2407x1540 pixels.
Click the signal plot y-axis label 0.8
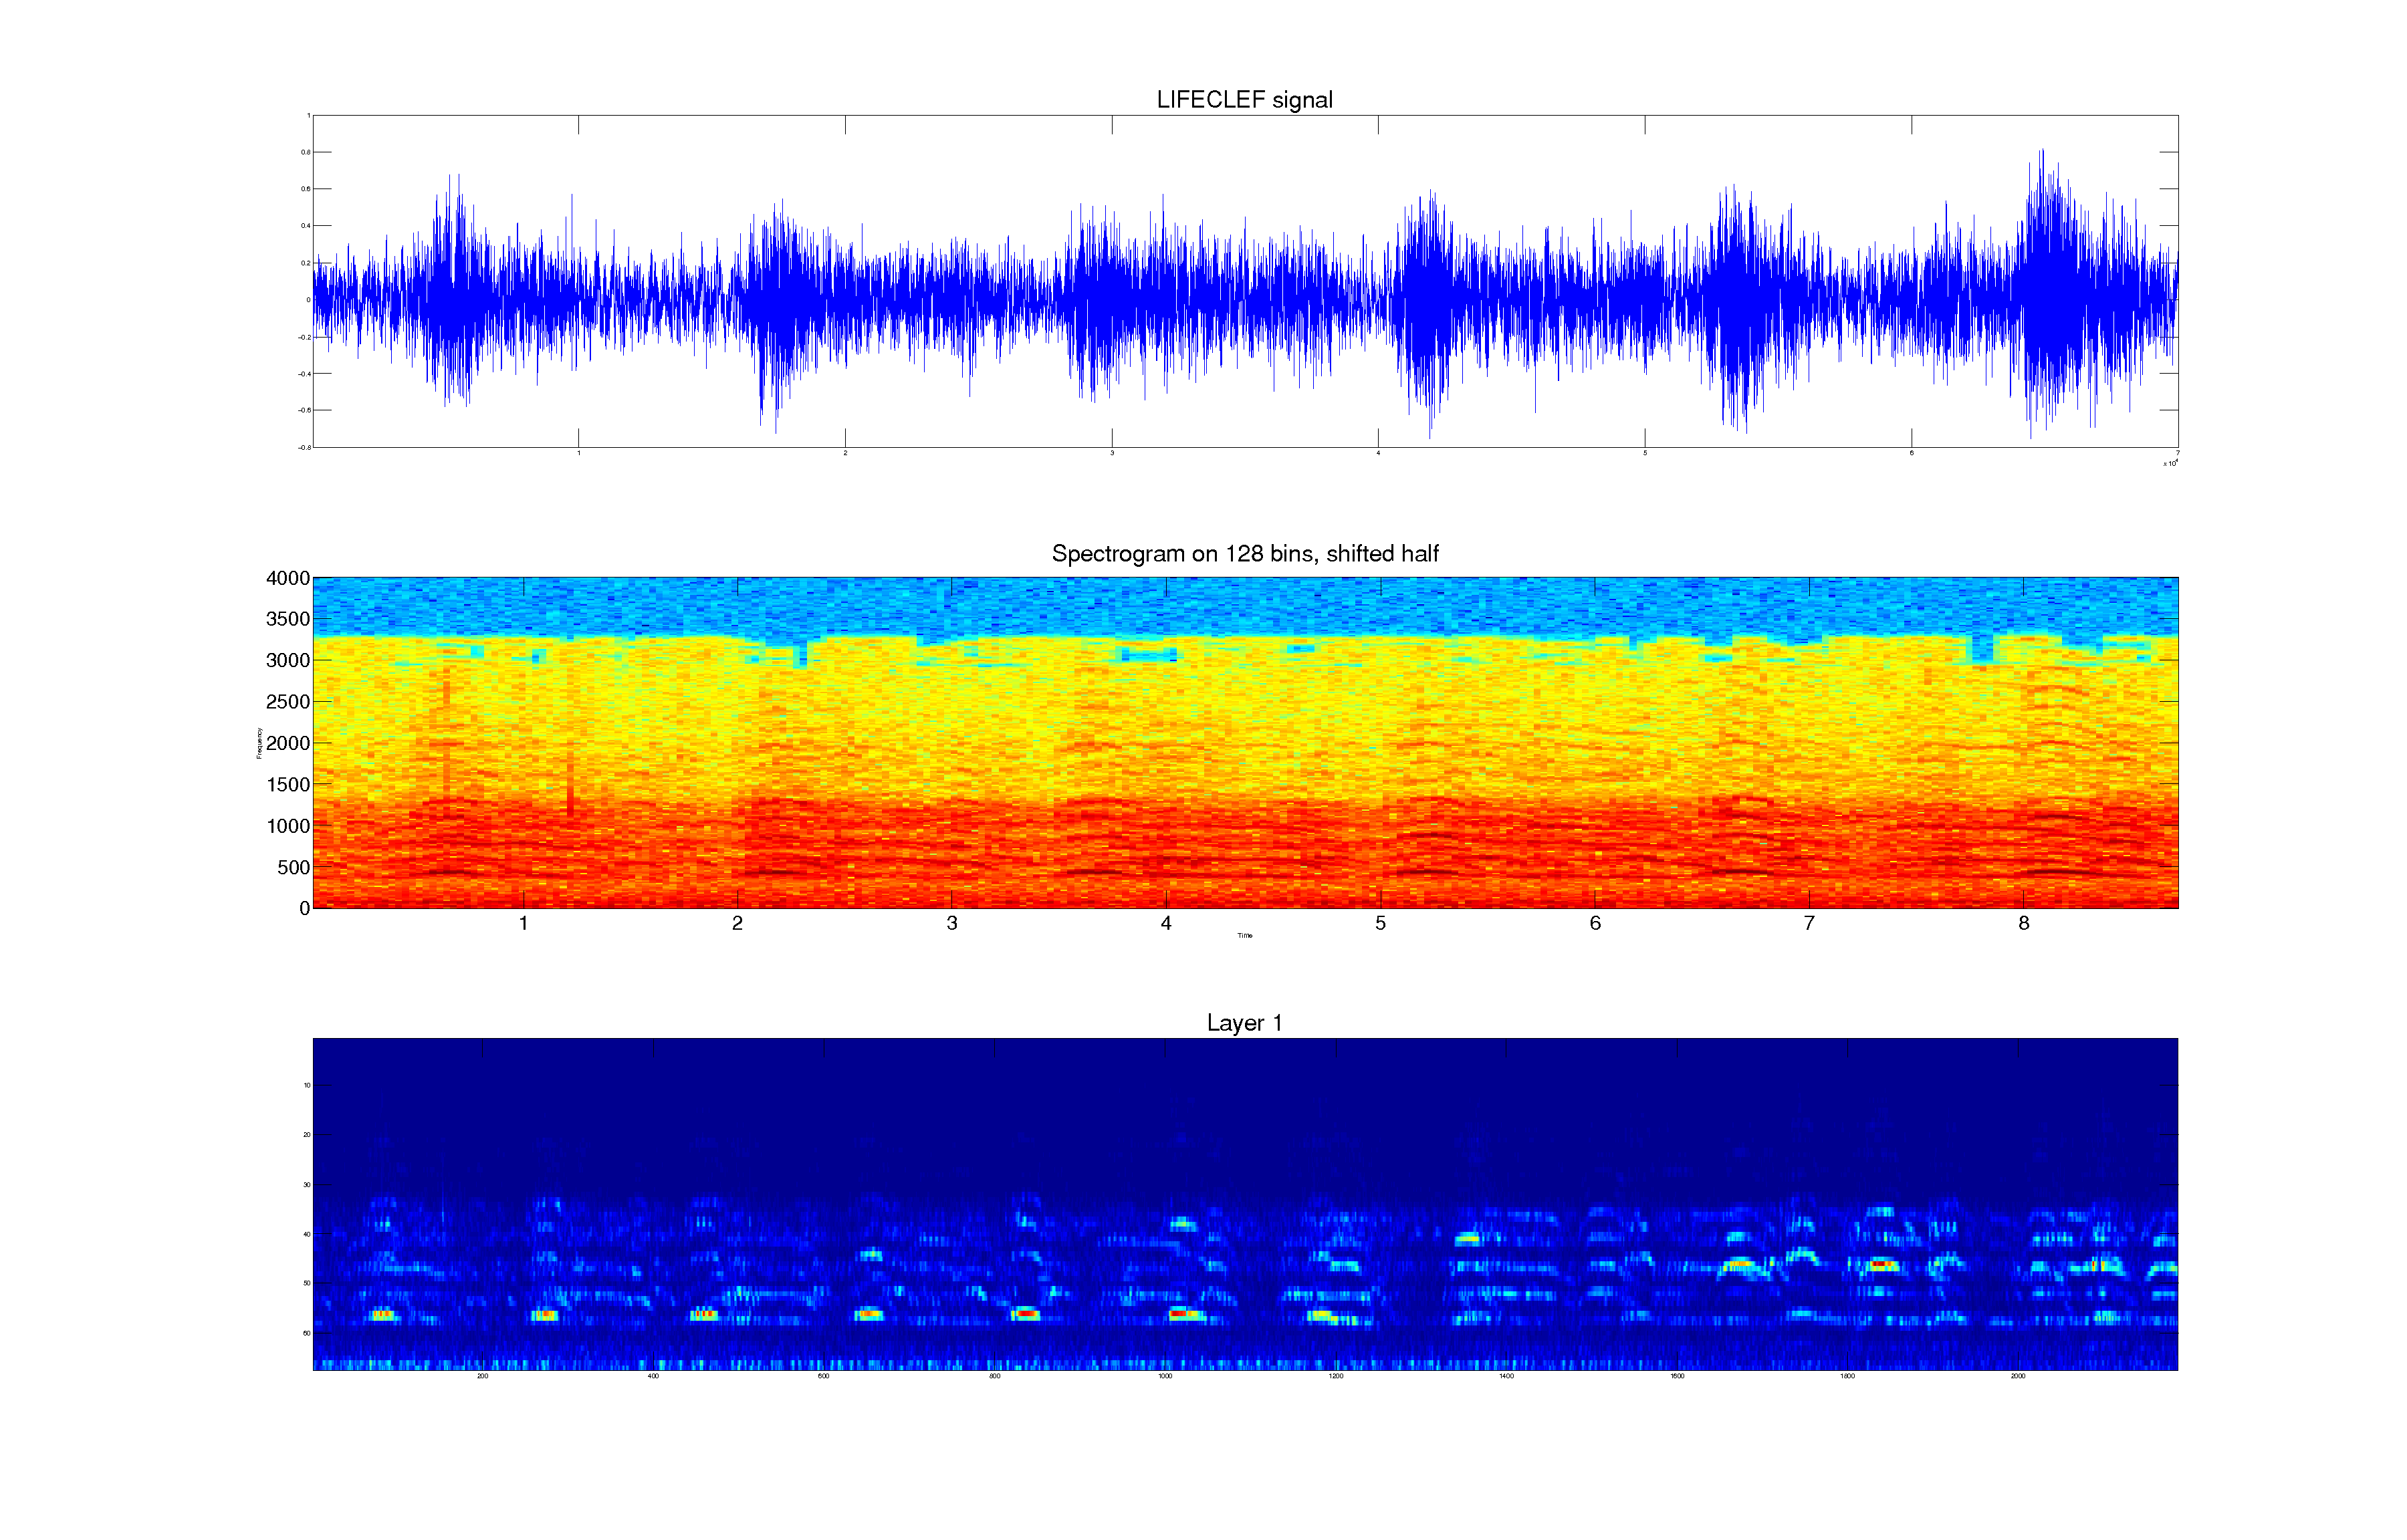(305, 152)
